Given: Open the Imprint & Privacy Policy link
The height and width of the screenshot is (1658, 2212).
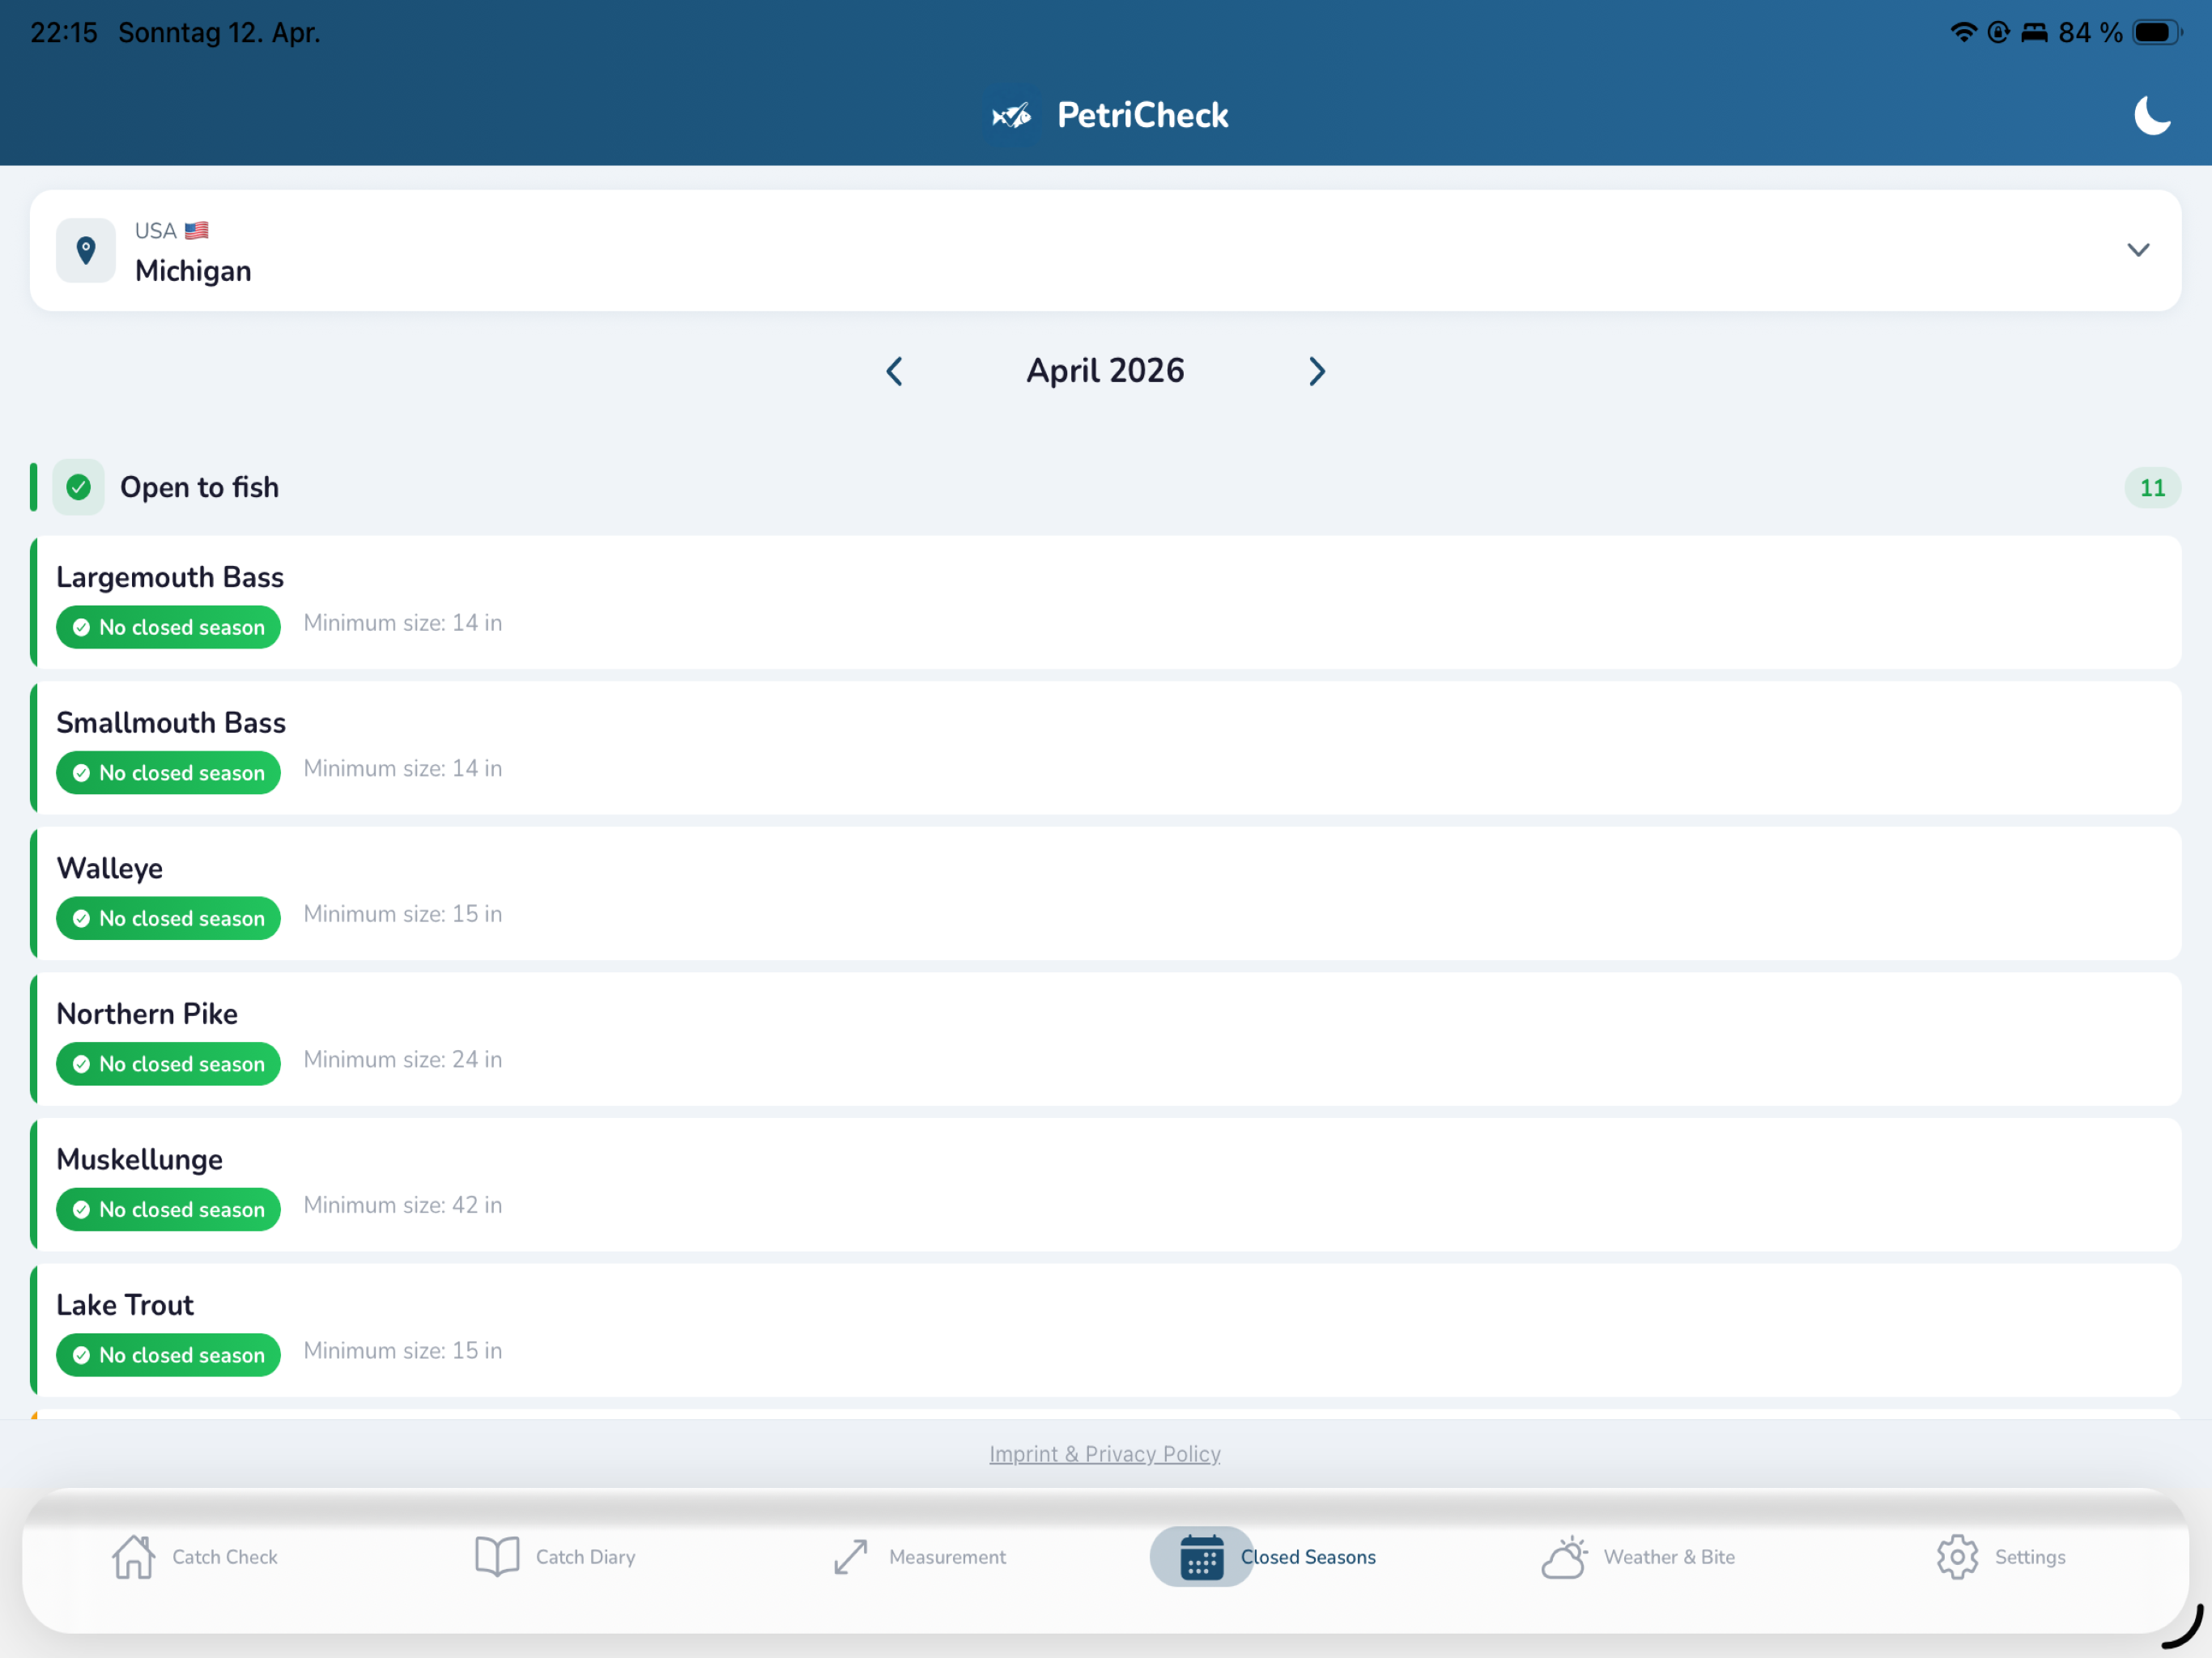Looking at the screenshot, I should coord(1105,1454).
